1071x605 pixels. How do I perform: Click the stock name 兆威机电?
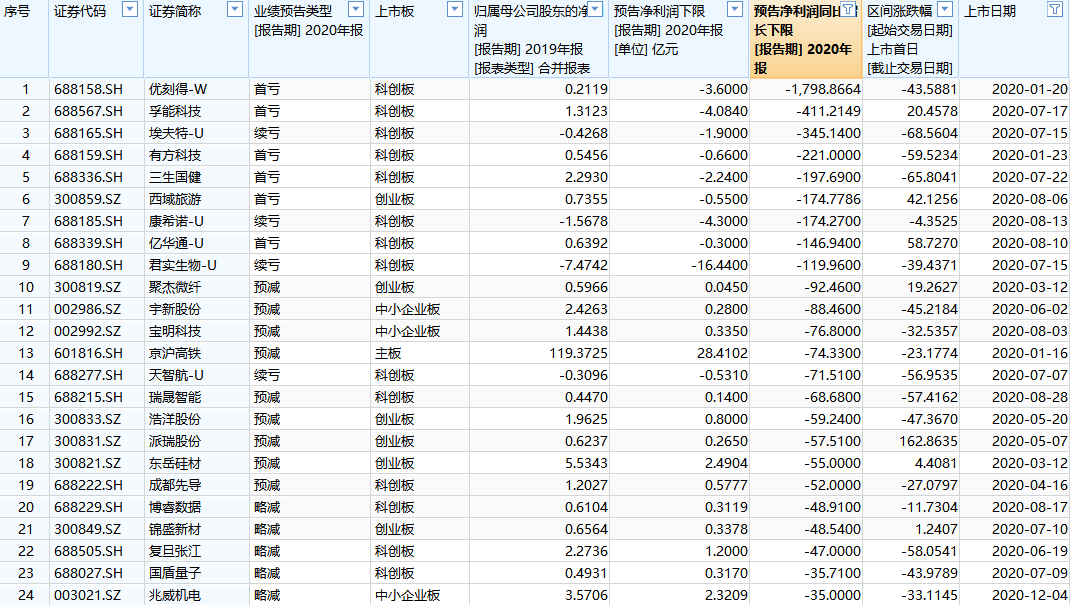point(175,595)
